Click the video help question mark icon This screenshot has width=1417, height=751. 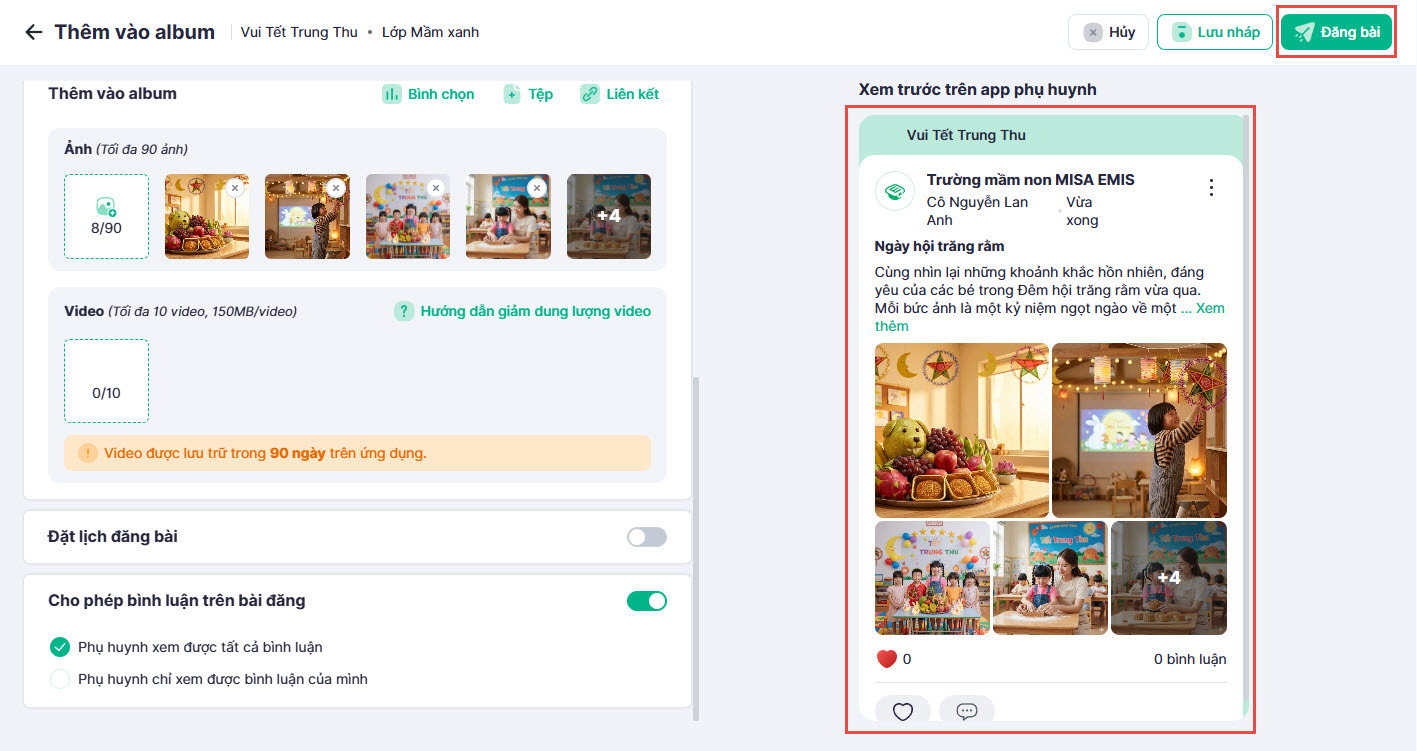(x=404, y=311)
